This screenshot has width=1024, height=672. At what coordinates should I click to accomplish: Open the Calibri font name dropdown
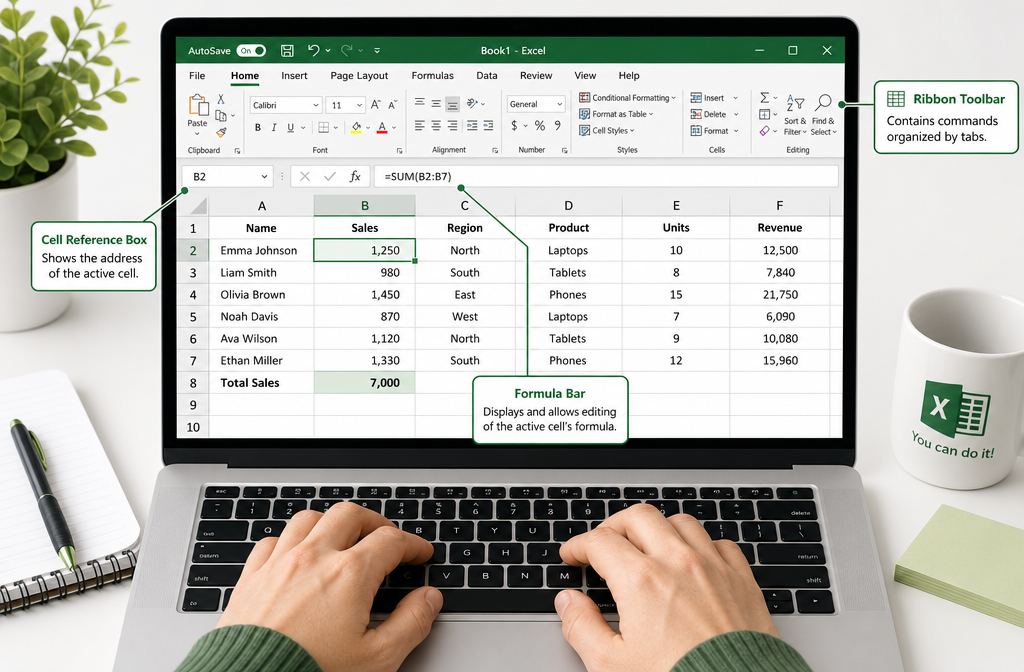(315, 105)
